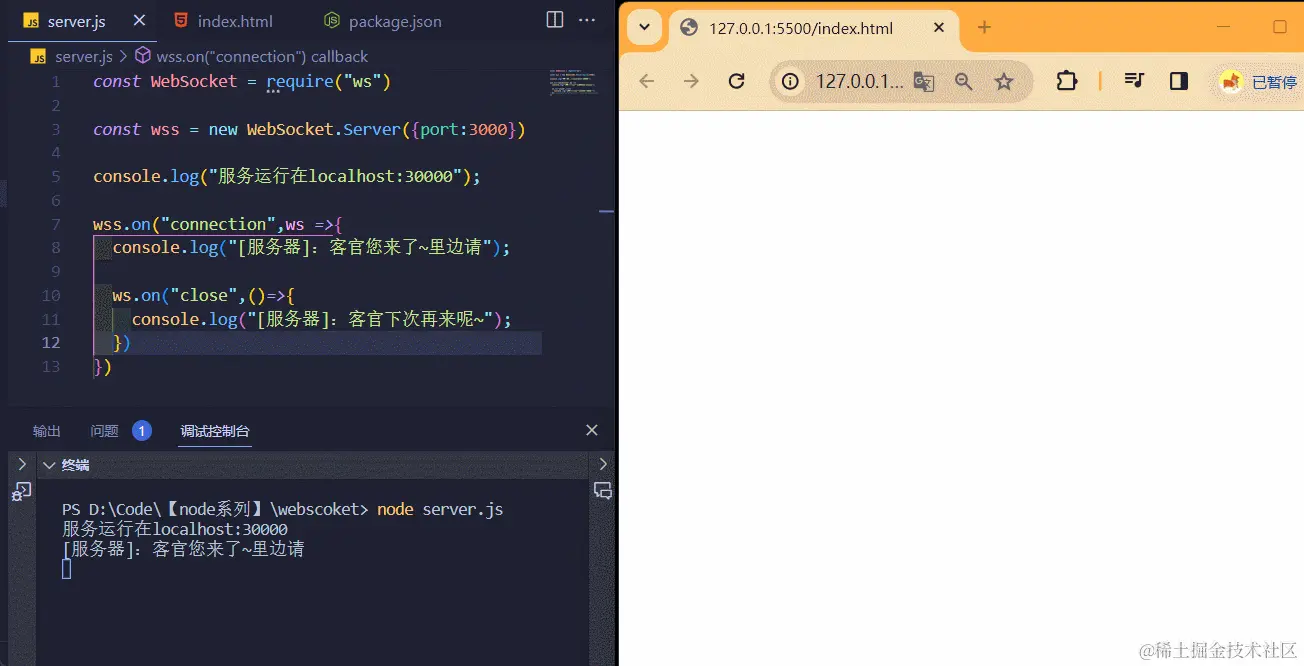This screenshot has height=666, width=1304.
Task: Open the 调试控制台 panel tab
Action: (x=215, y=431)
